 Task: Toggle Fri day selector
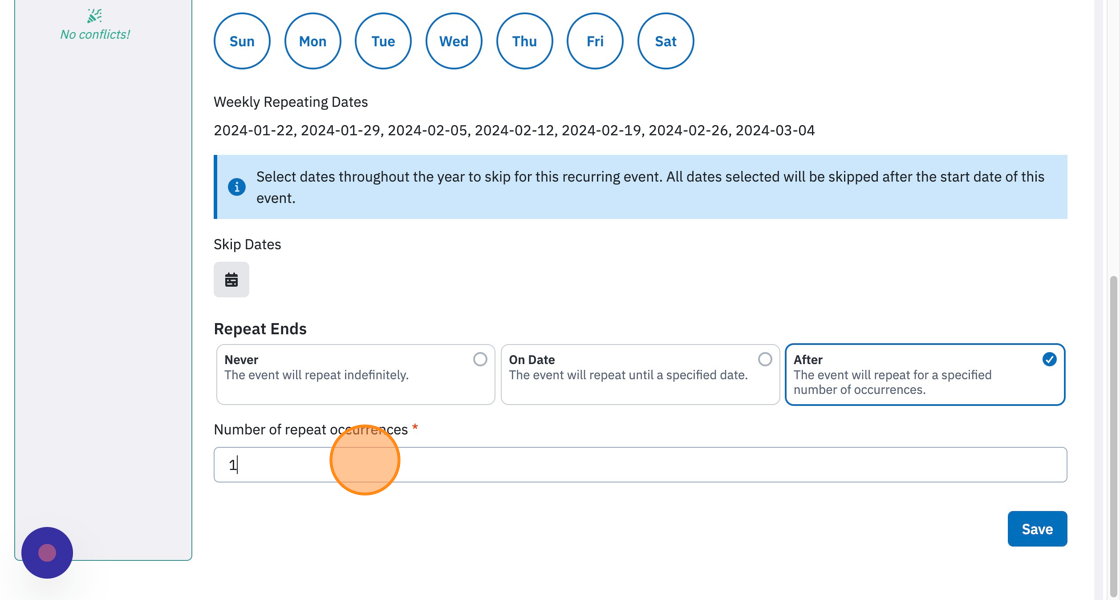[595, 41]
